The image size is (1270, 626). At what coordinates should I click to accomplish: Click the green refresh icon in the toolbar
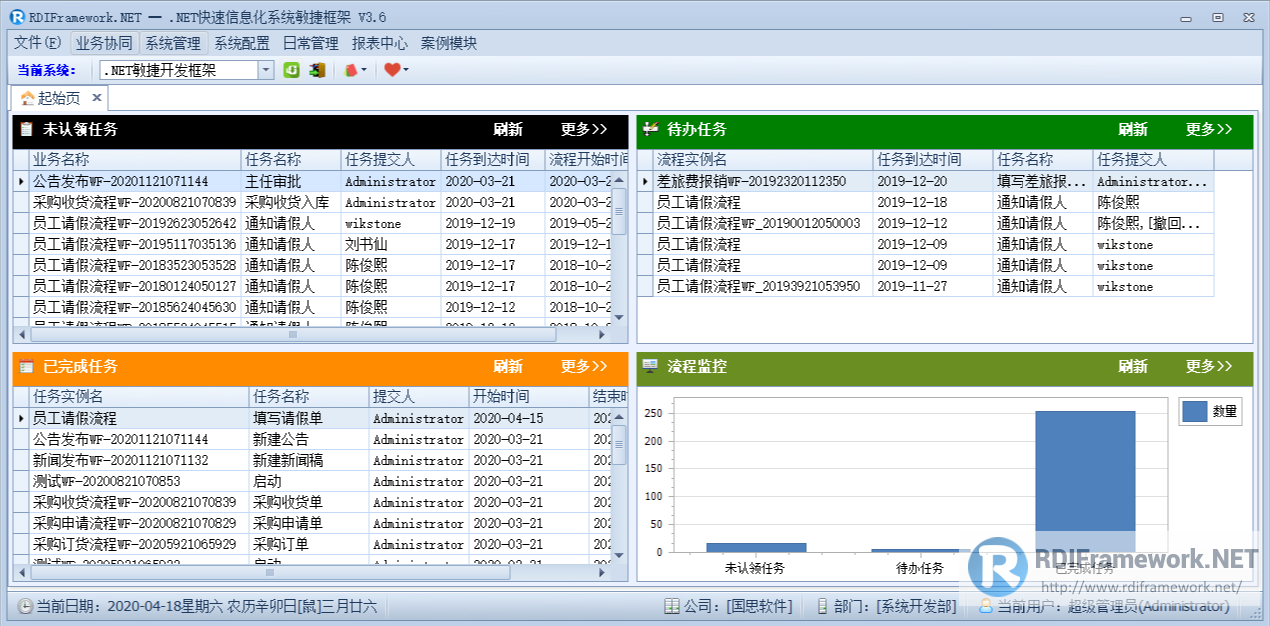(291, 69)
